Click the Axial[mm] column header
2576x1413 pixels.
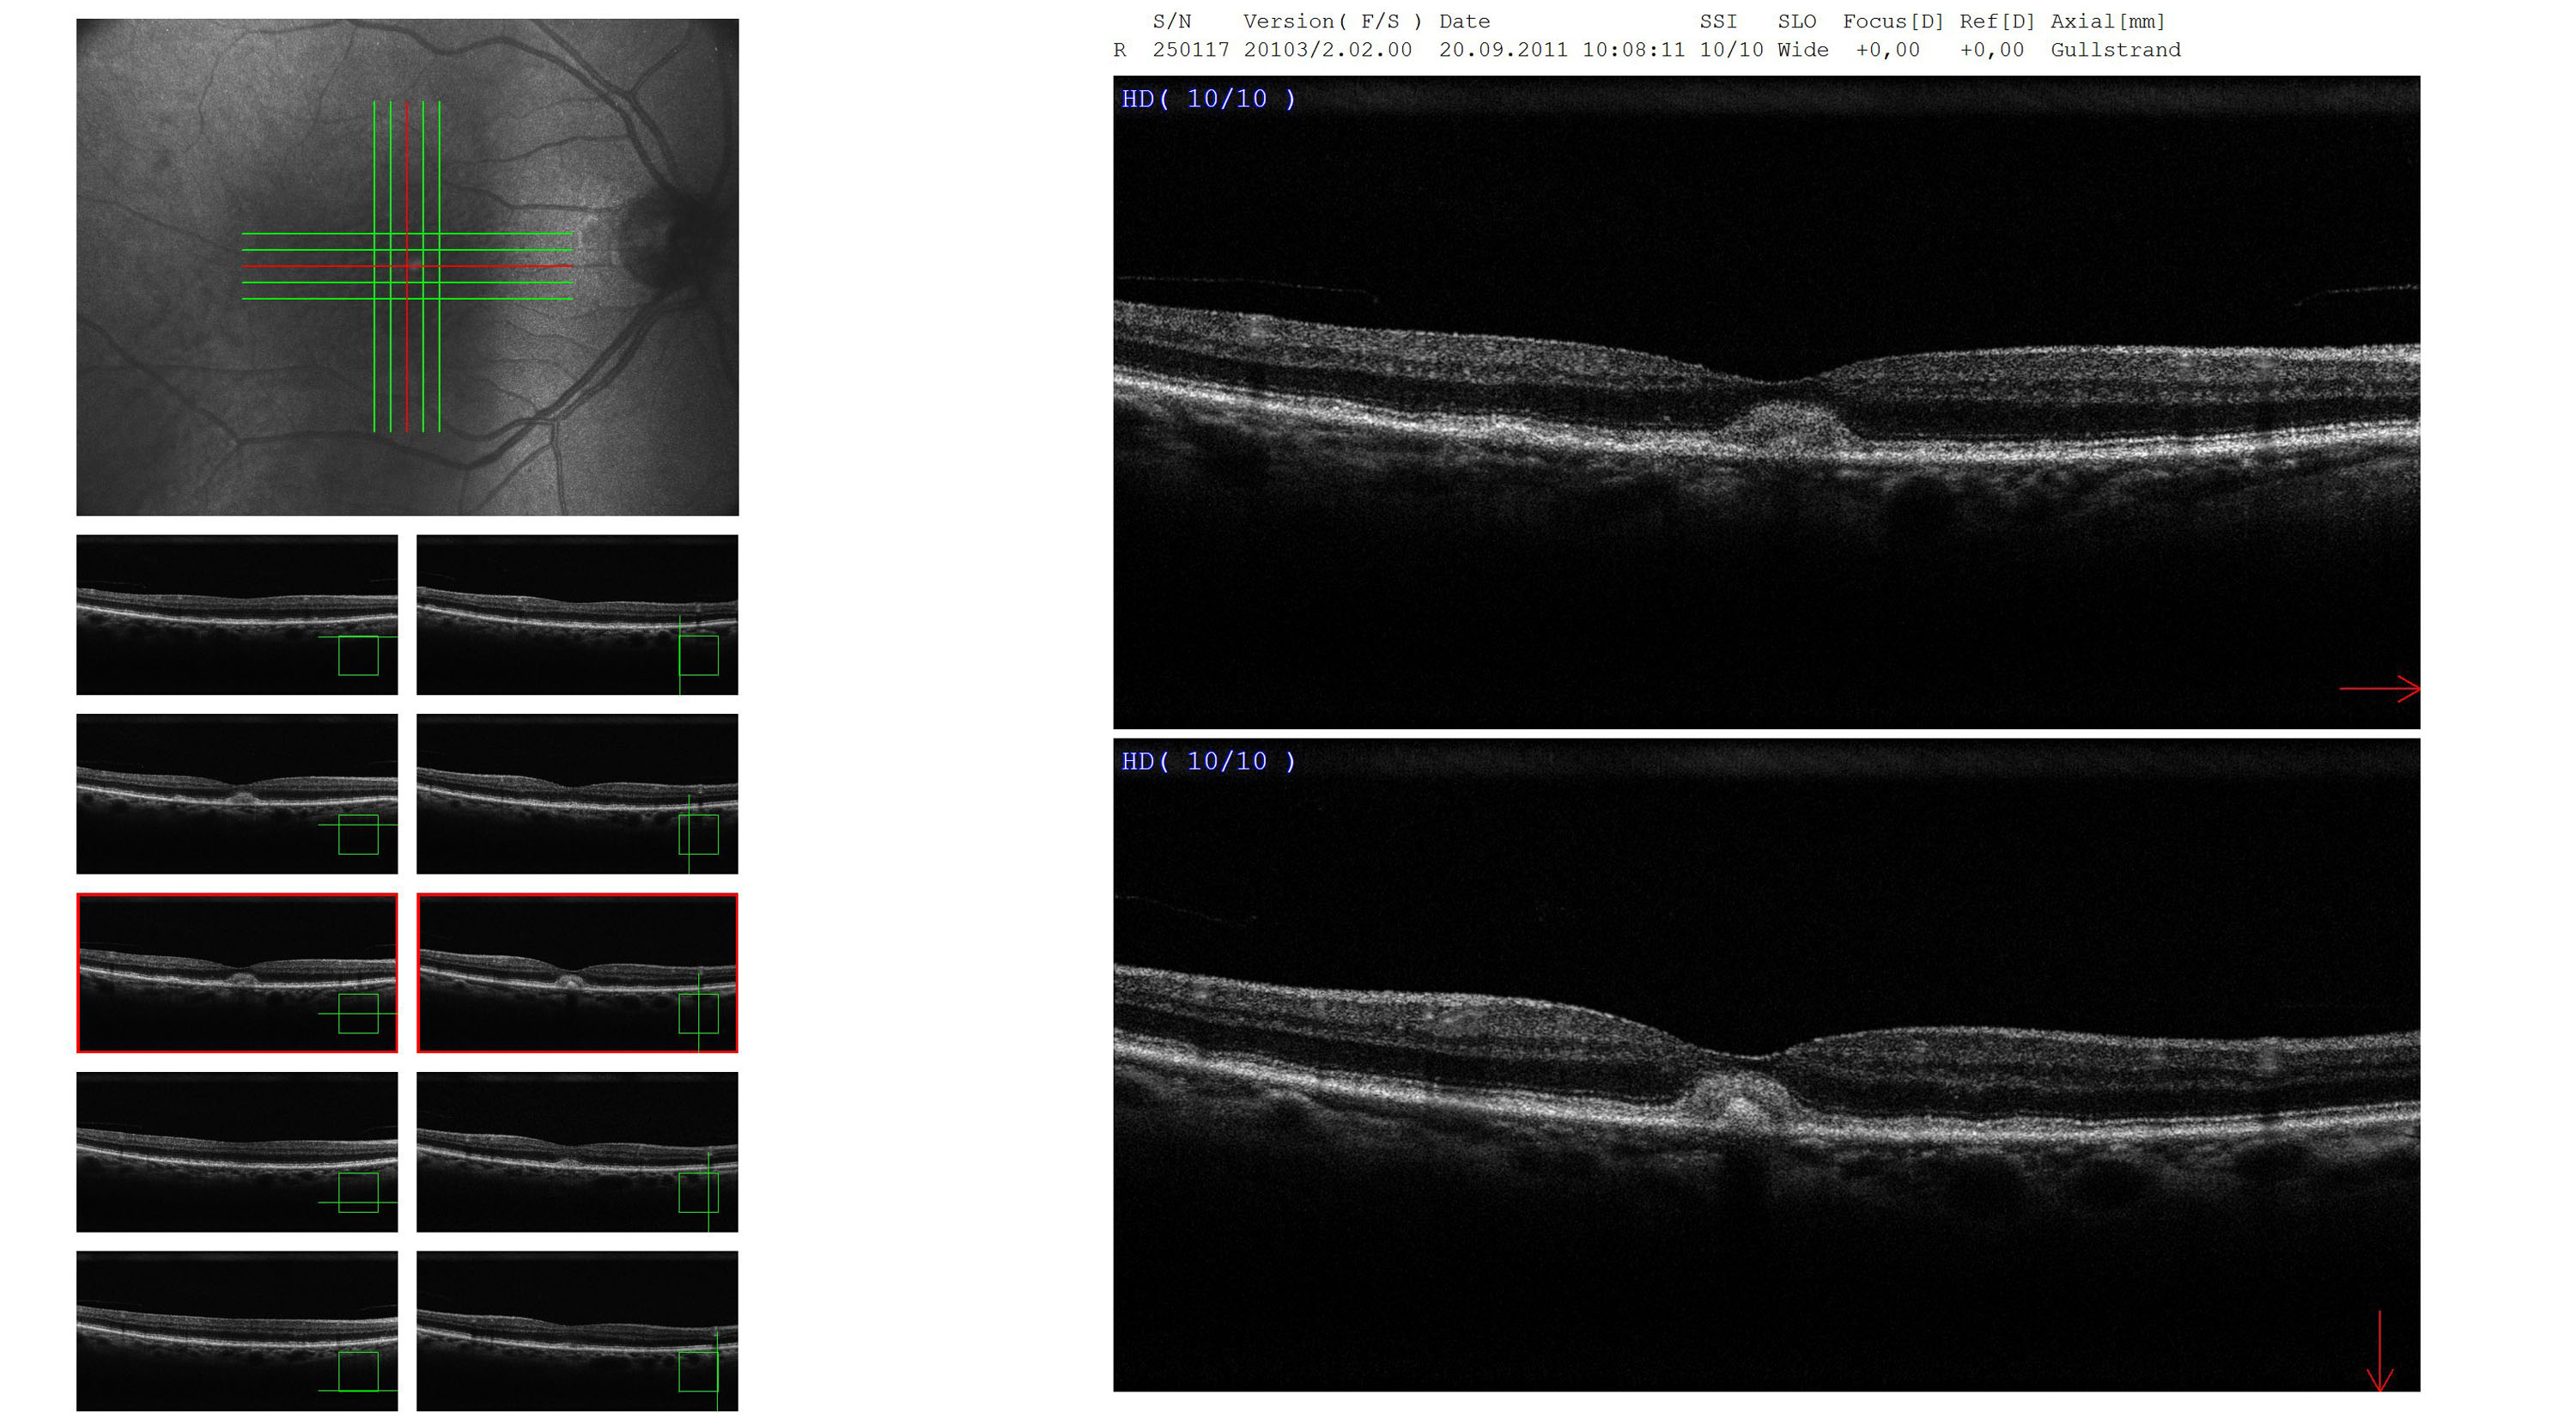[2108, 21]
